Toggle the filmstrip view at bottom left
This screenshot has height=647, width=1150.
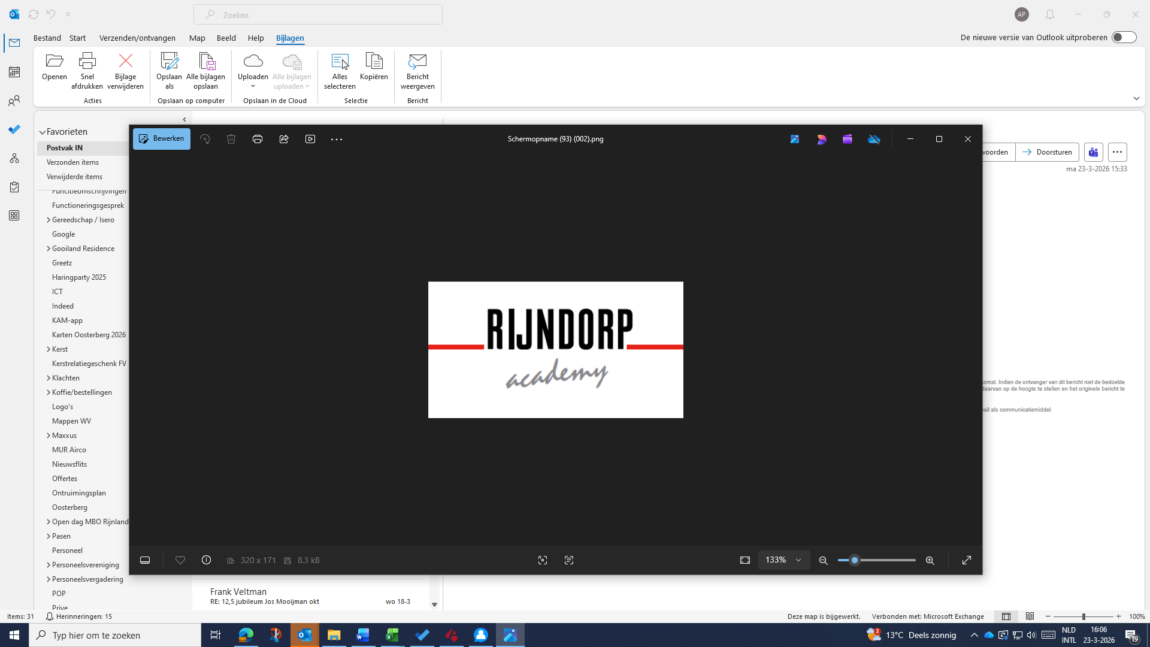145,560
